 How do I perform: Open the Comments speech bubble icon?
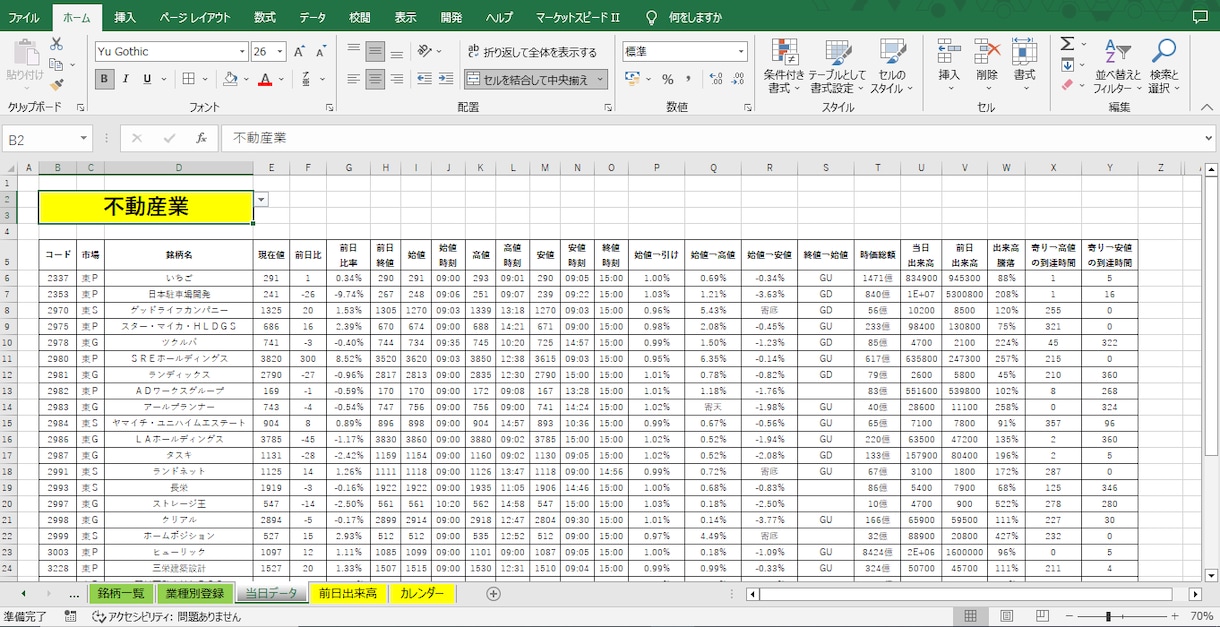[1200, 17]
